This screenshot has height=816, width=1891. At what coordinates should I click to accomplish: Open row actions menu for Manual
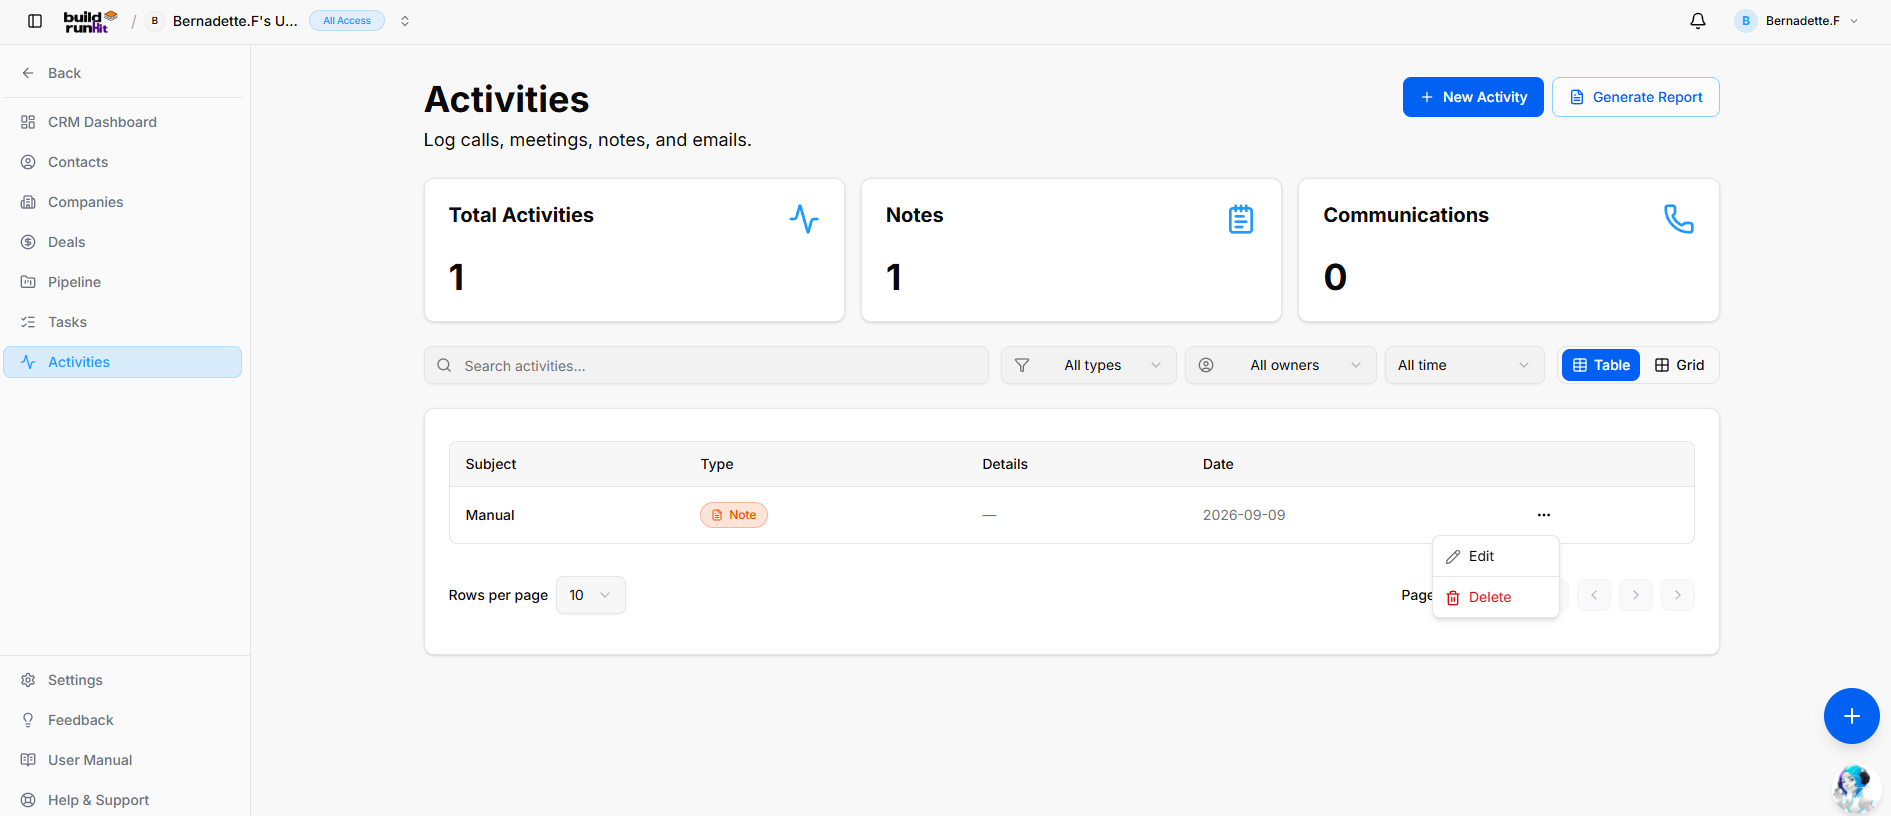click(x=1544, y=515)
